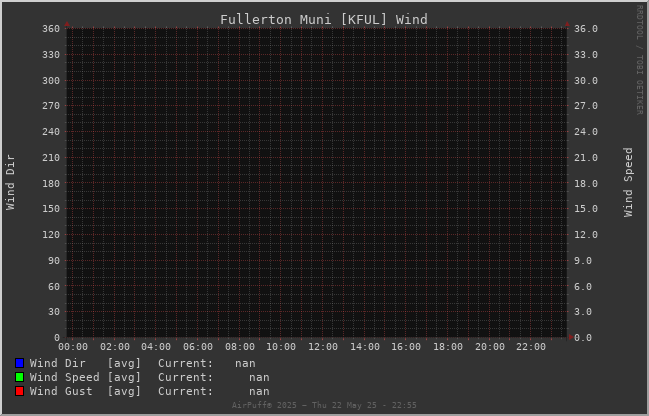Click the 240 value on left axis
Image resolution: width=649 pixels, height=416 pixels.
(x=51, y=132)
